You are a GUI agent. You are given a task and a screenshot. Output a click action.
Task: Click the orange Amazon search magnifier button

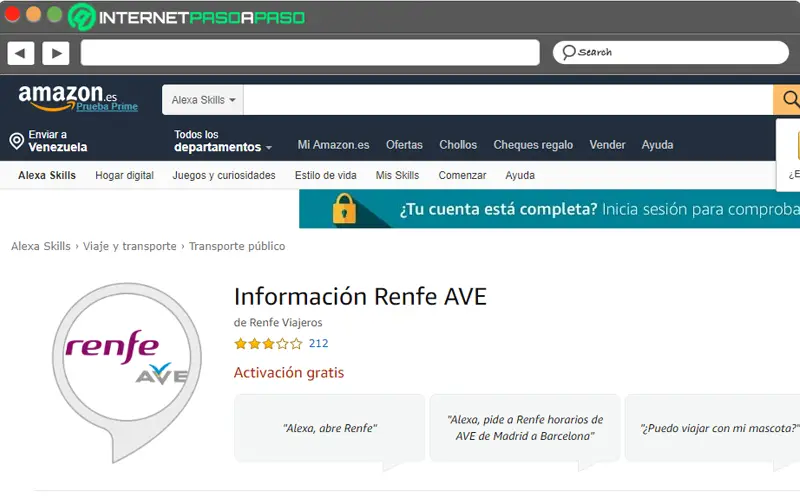click(x=787, y=100)
